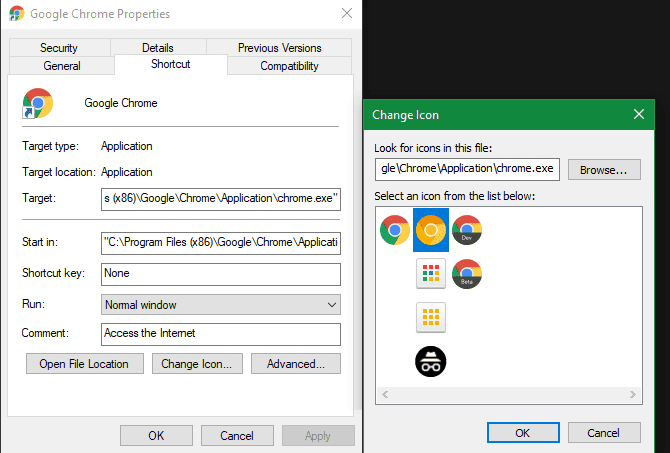Click the Comment field with Access the Internet
The height and width of the screenshot is (453, 670).
click(221, 334)
